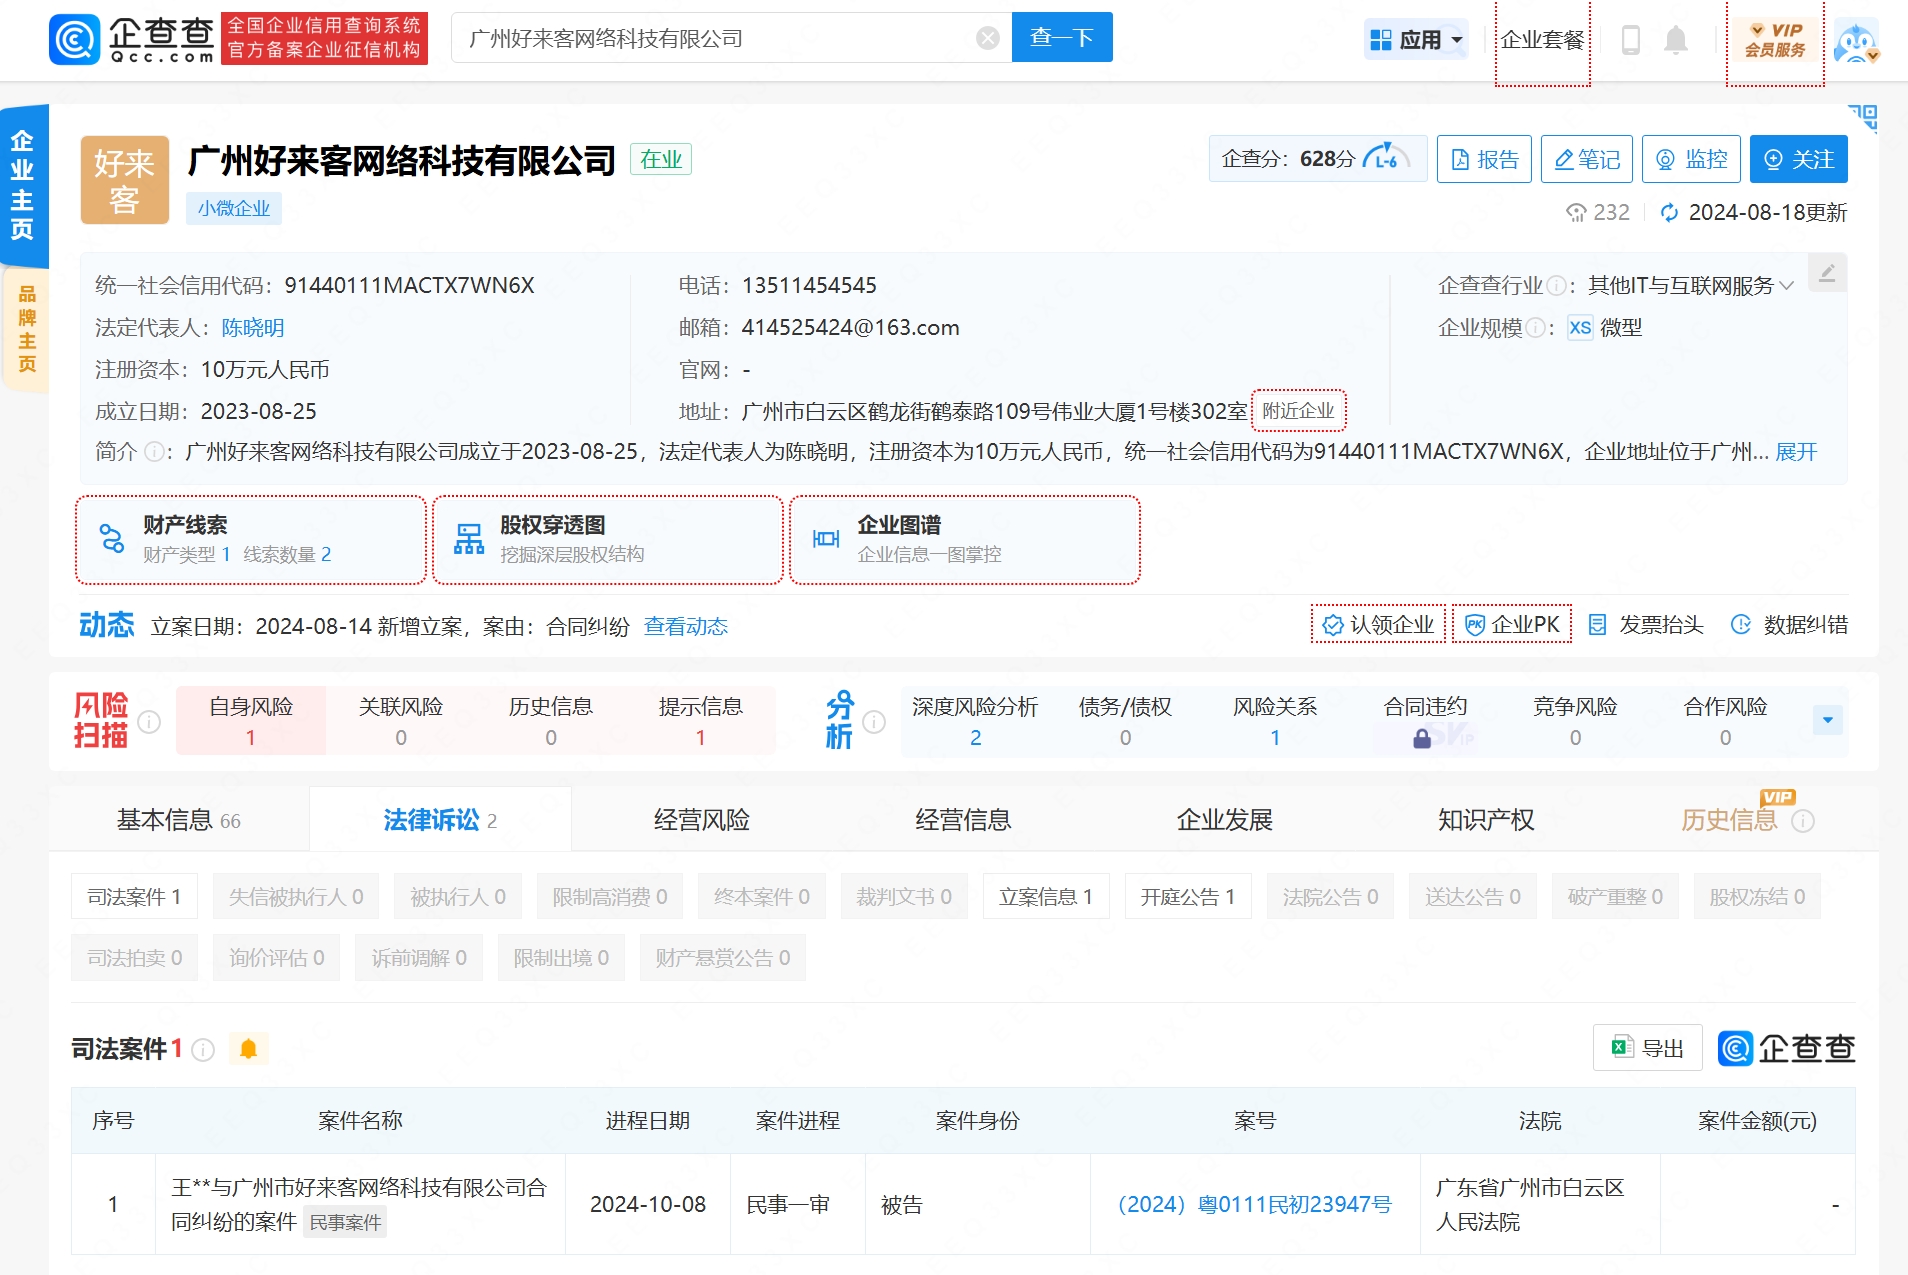Viewport: 1908px width, 1275px height.
Task: Click 附近企业 button
Action: (1299, 411)
